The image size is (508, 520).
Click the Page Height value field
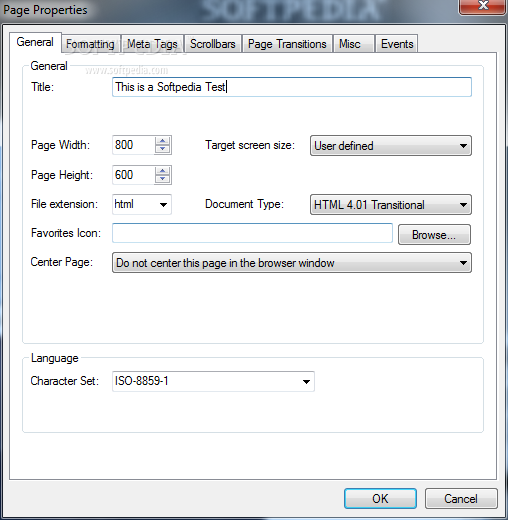point(133,175)
